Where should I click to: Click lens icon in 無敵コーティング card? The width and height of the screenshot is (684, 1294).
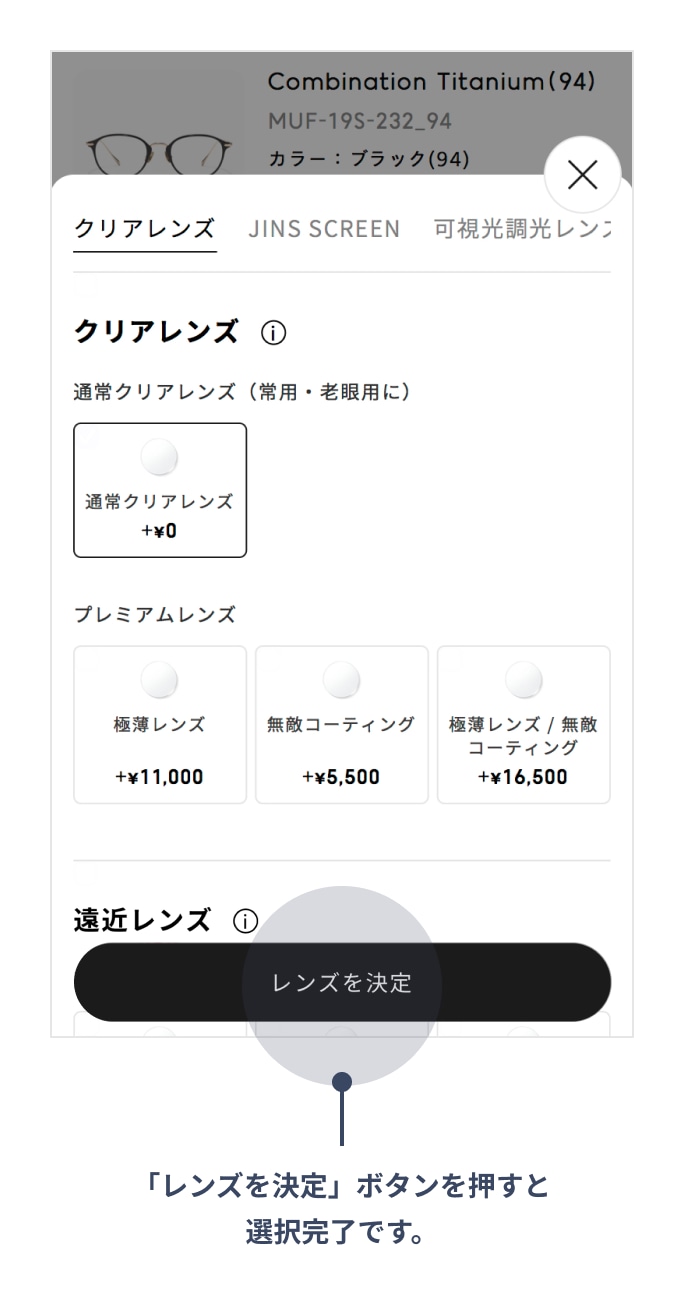tap(341, 681)
